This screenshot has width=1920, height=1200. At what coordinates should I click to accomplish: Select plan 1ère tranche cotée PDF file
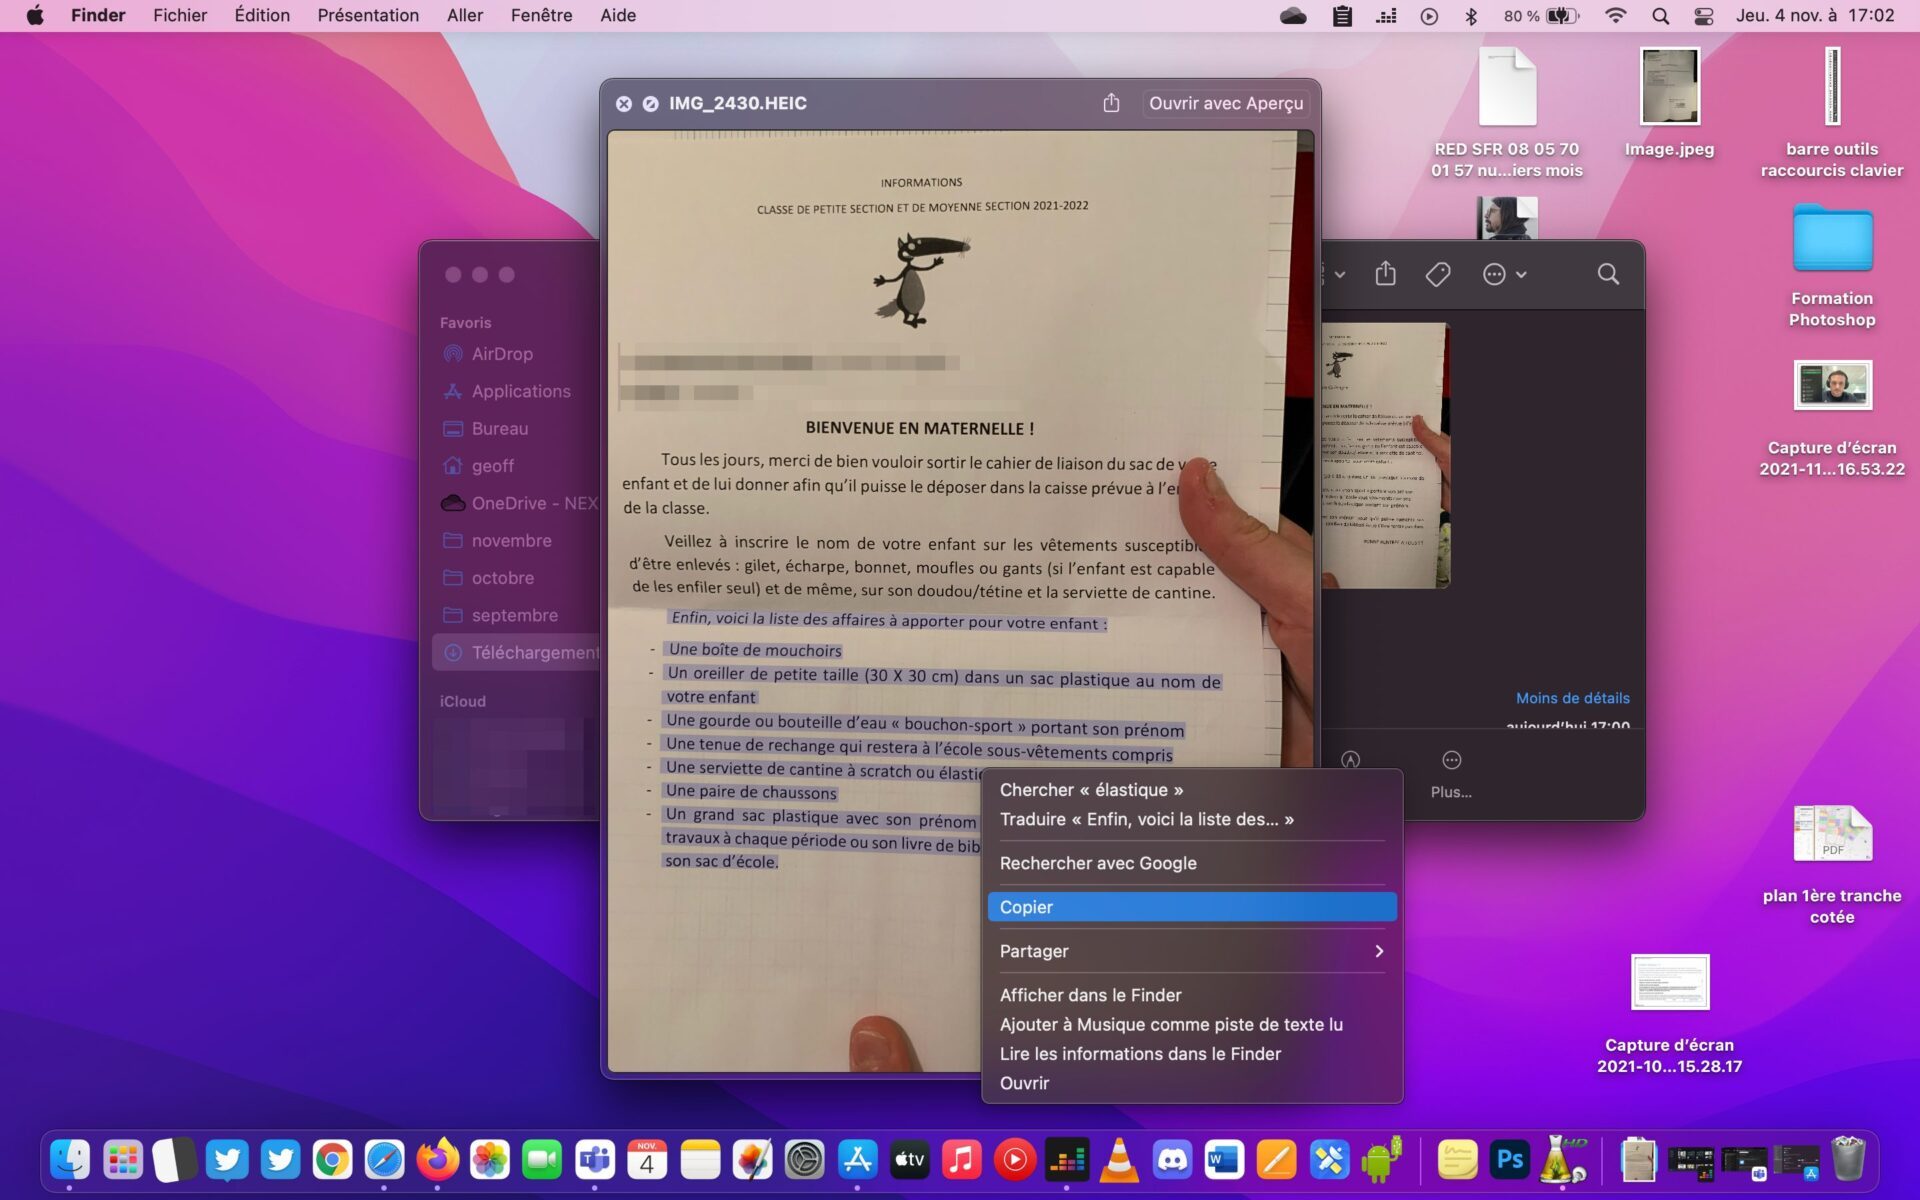tap(1832, 866)
